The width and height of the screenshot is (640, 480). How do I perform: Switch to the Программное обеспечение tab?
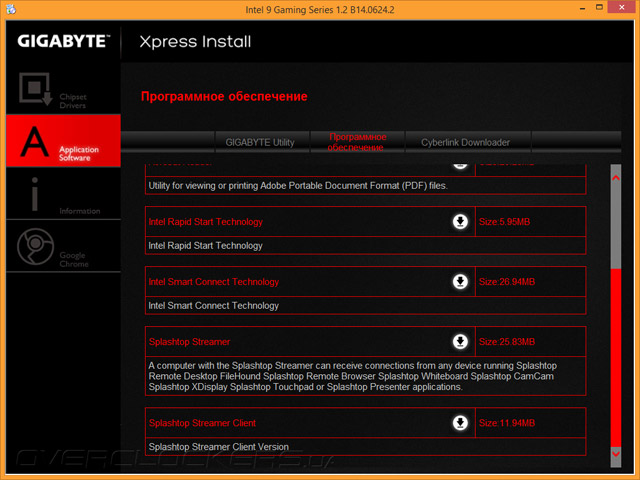(x=357, y=142)
